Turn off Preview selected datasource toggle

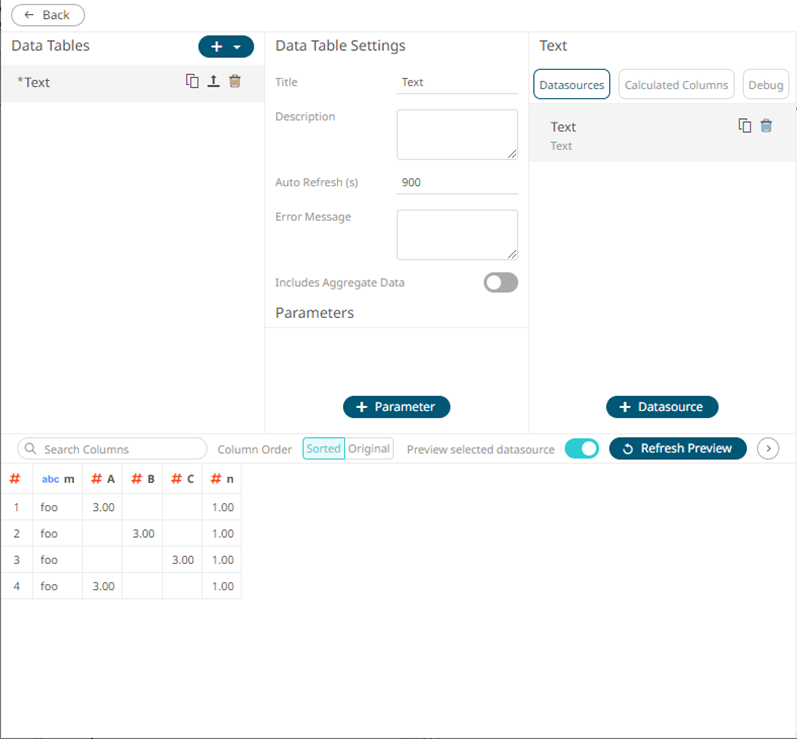[x=581, y=449]
